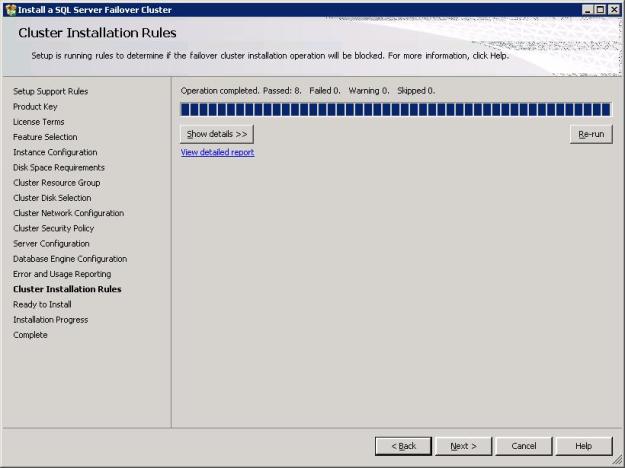Open the View detailed report link

[x=217, y=152]
